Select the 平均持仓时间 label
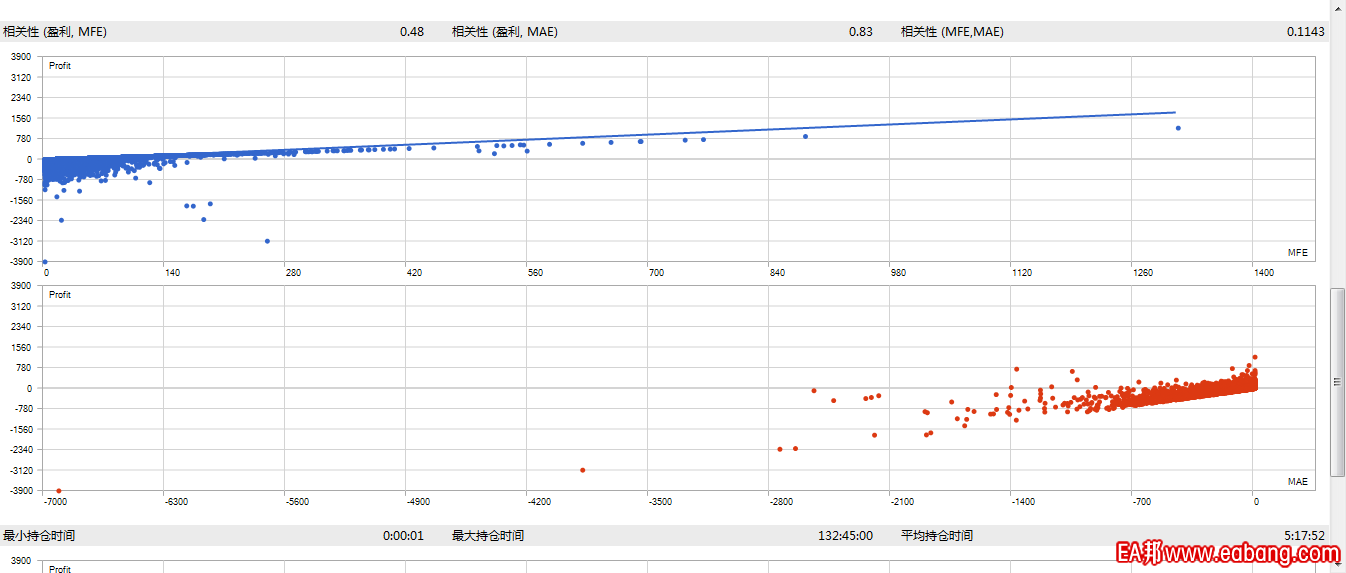 pos(937,536)
